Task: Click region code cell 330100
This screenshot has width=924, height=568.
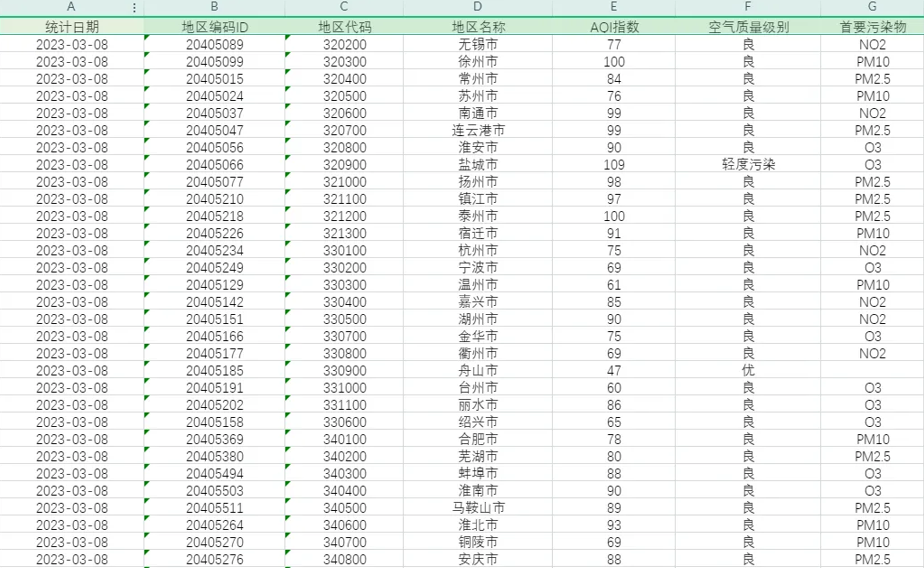Action: tap(344, 250)
